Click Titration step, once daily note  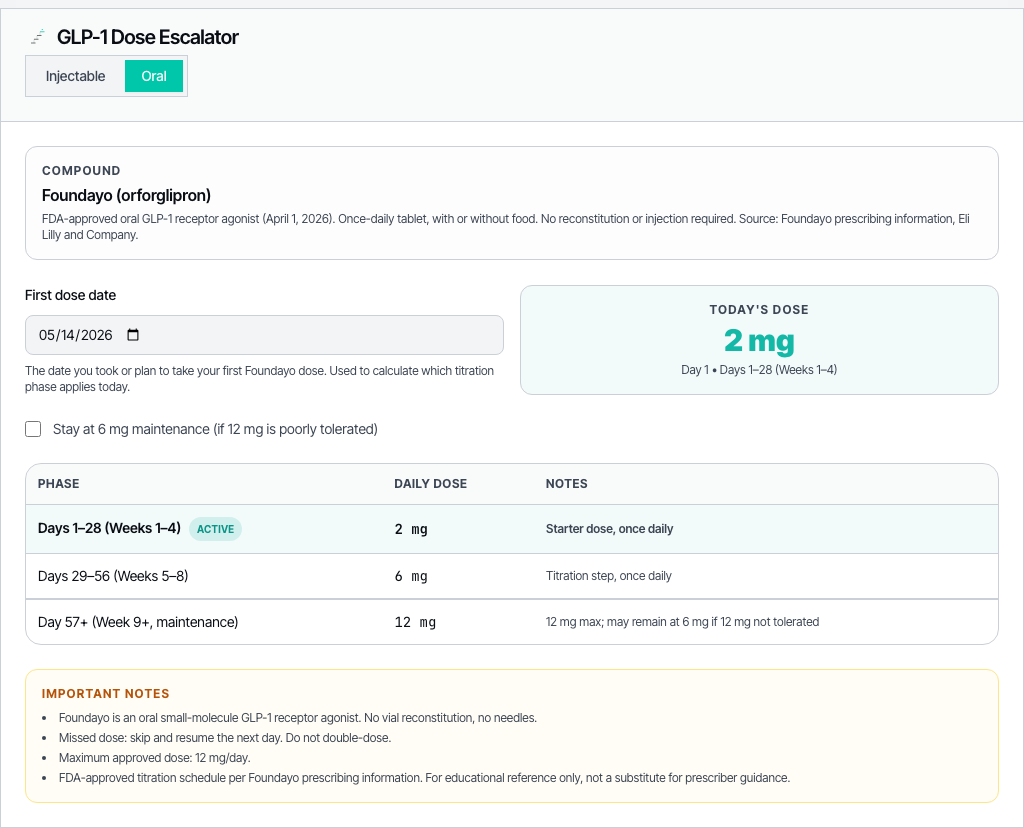pyautogui.click(x=609, y=576)
